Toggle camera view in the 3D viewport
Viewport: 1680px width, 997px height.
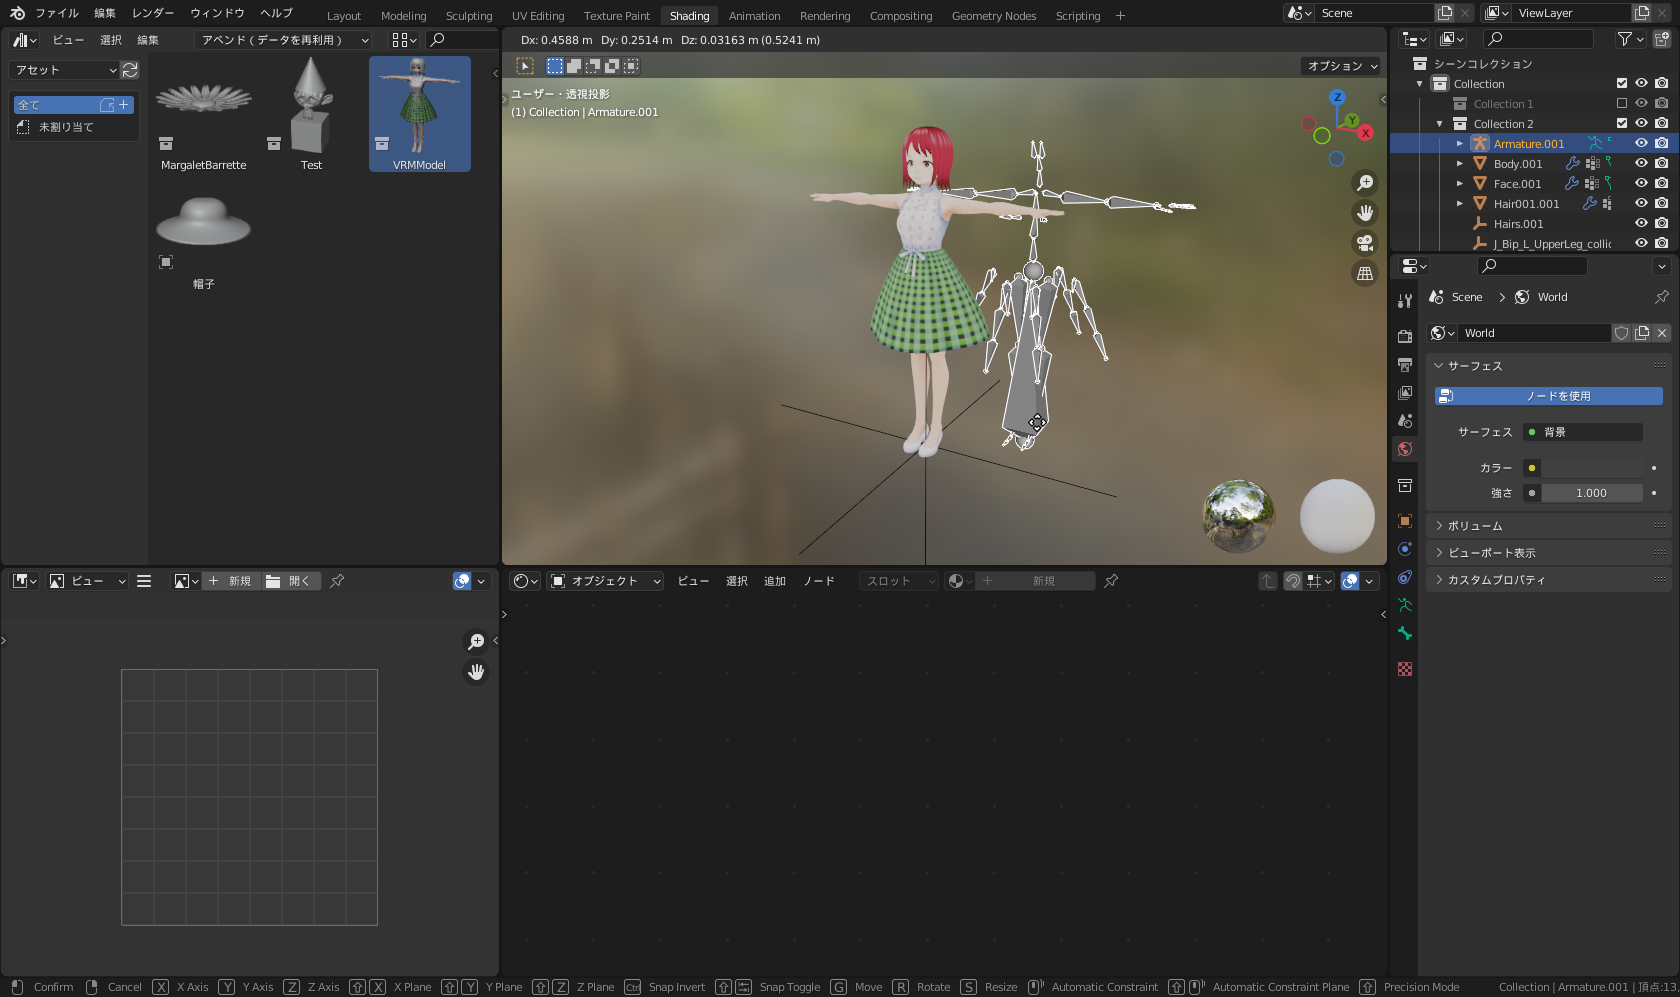[1365, 243]
